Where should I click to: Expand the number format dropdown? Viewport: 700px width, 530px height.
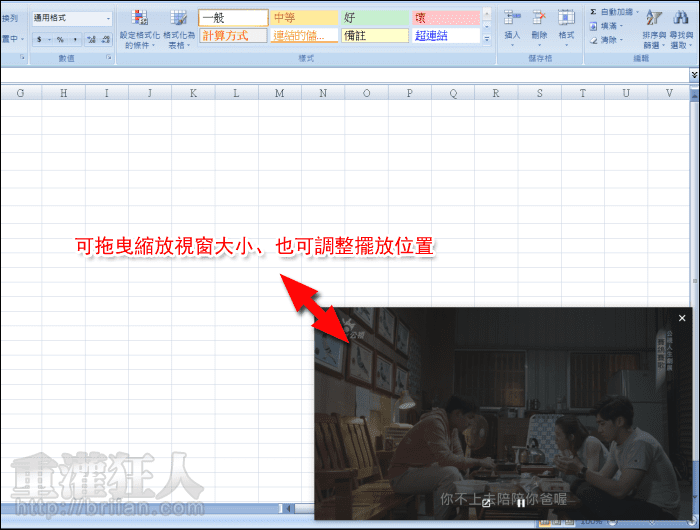tap(108, 18)
